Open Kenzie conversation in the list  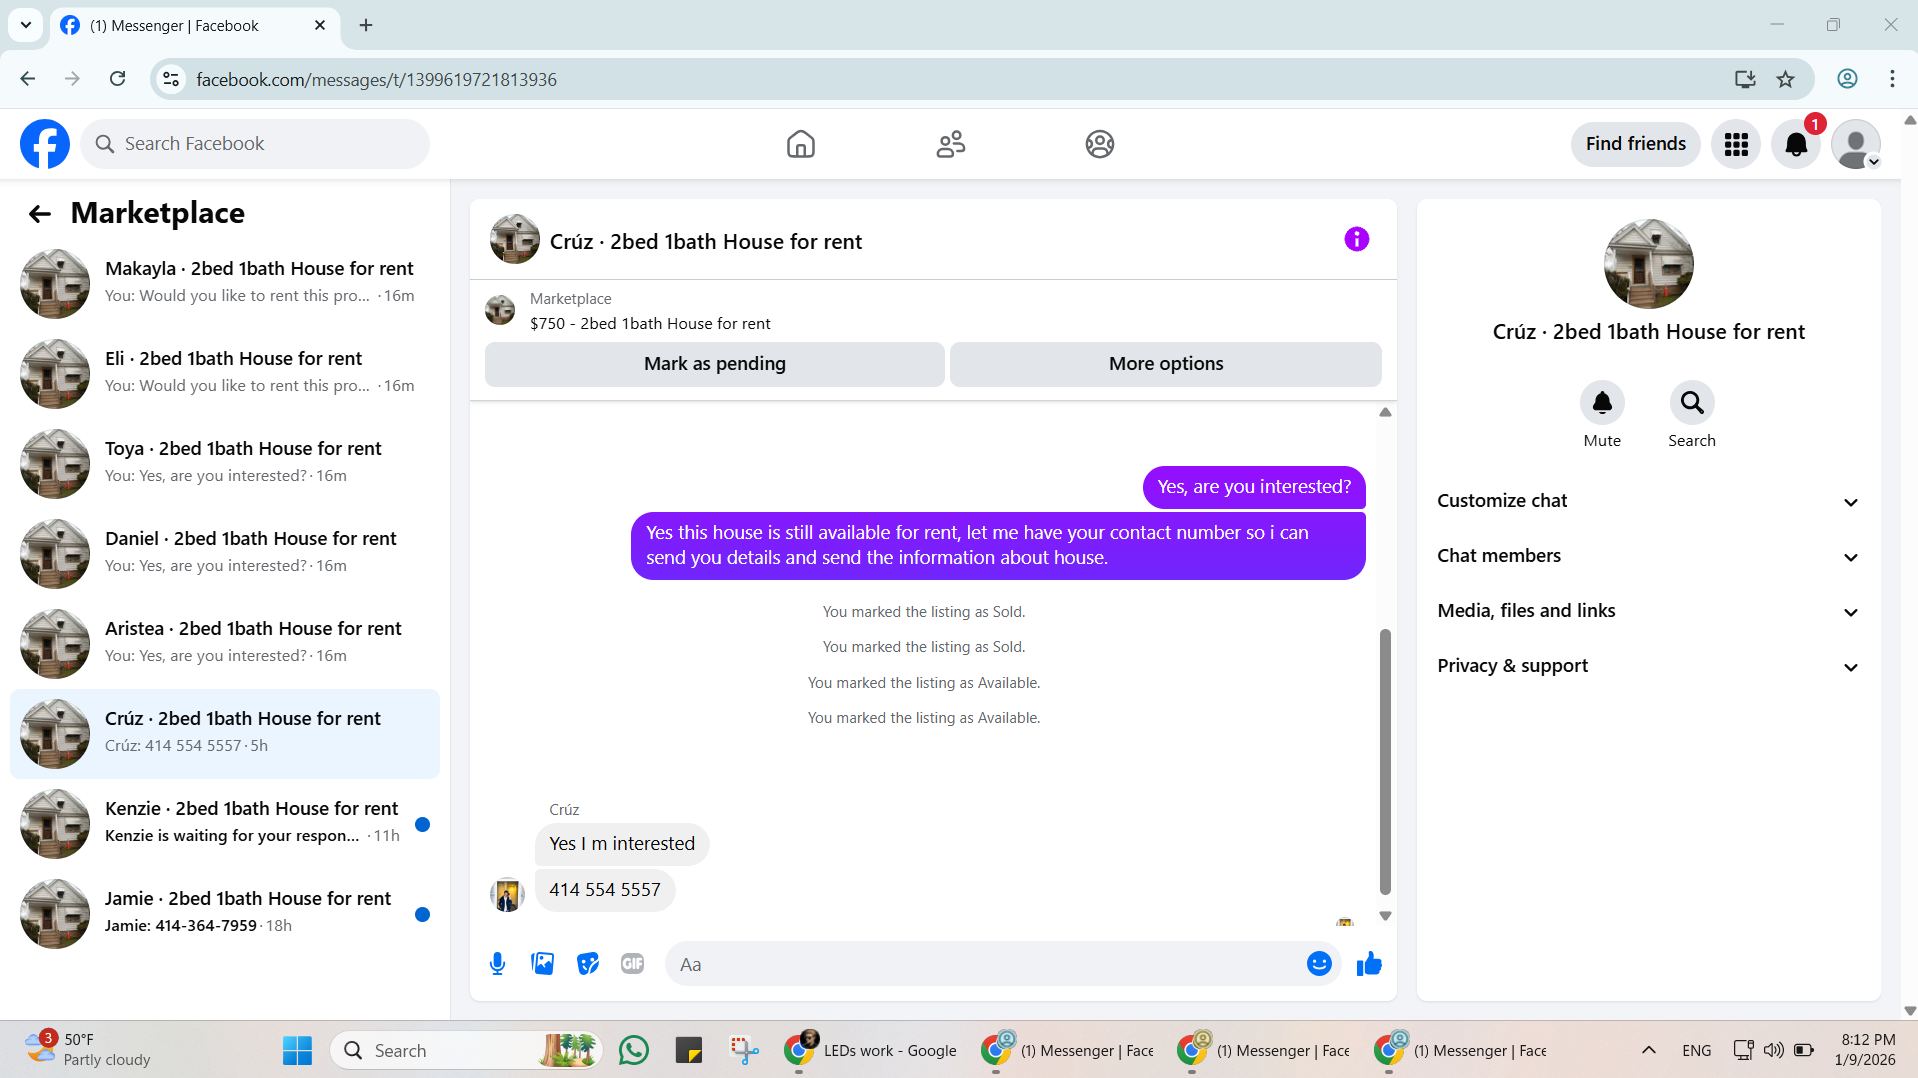click(x=225, y=823)
